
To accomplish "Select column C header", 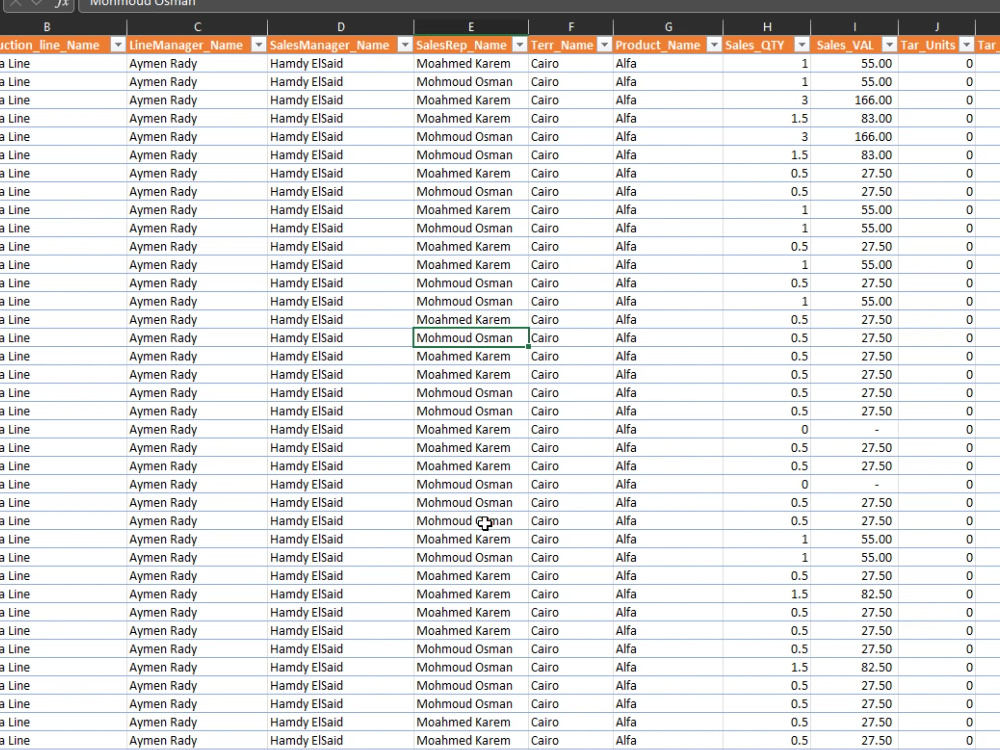I will tap(197, 27).
